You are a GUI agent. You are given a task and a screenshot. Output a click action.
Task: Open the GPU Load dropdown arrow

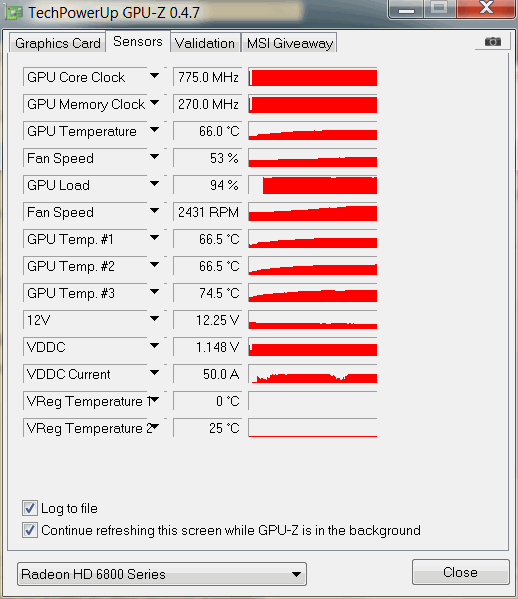[x=154, y=184]
